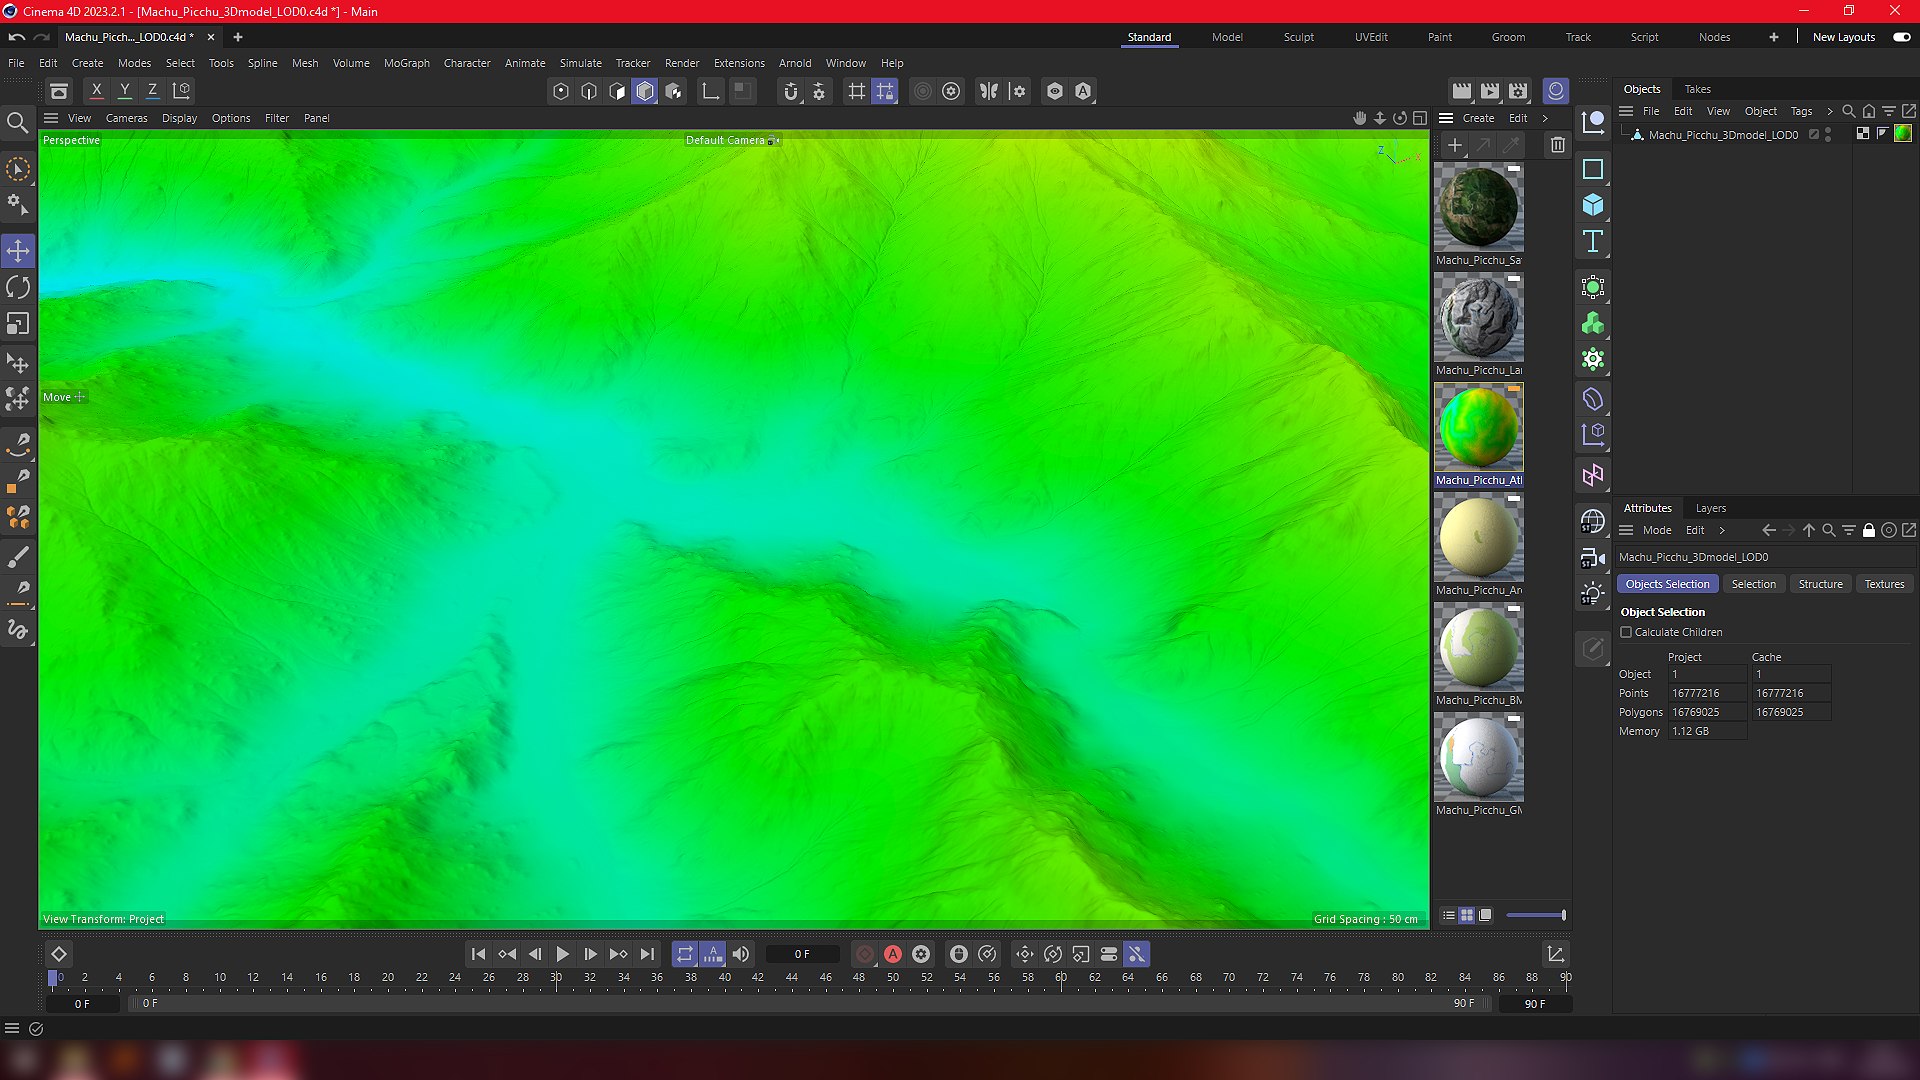Select the Move tool in left toolbar
This screenshot has height=1080, width=1920.
tap(18, 250)
